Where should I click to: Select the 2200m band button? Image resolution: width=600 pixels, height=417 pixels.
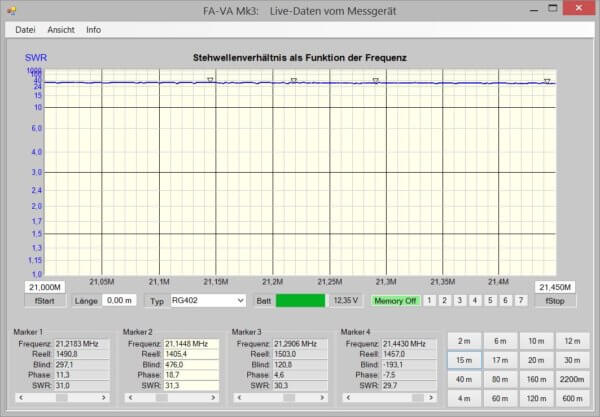[x=572, y=380]
